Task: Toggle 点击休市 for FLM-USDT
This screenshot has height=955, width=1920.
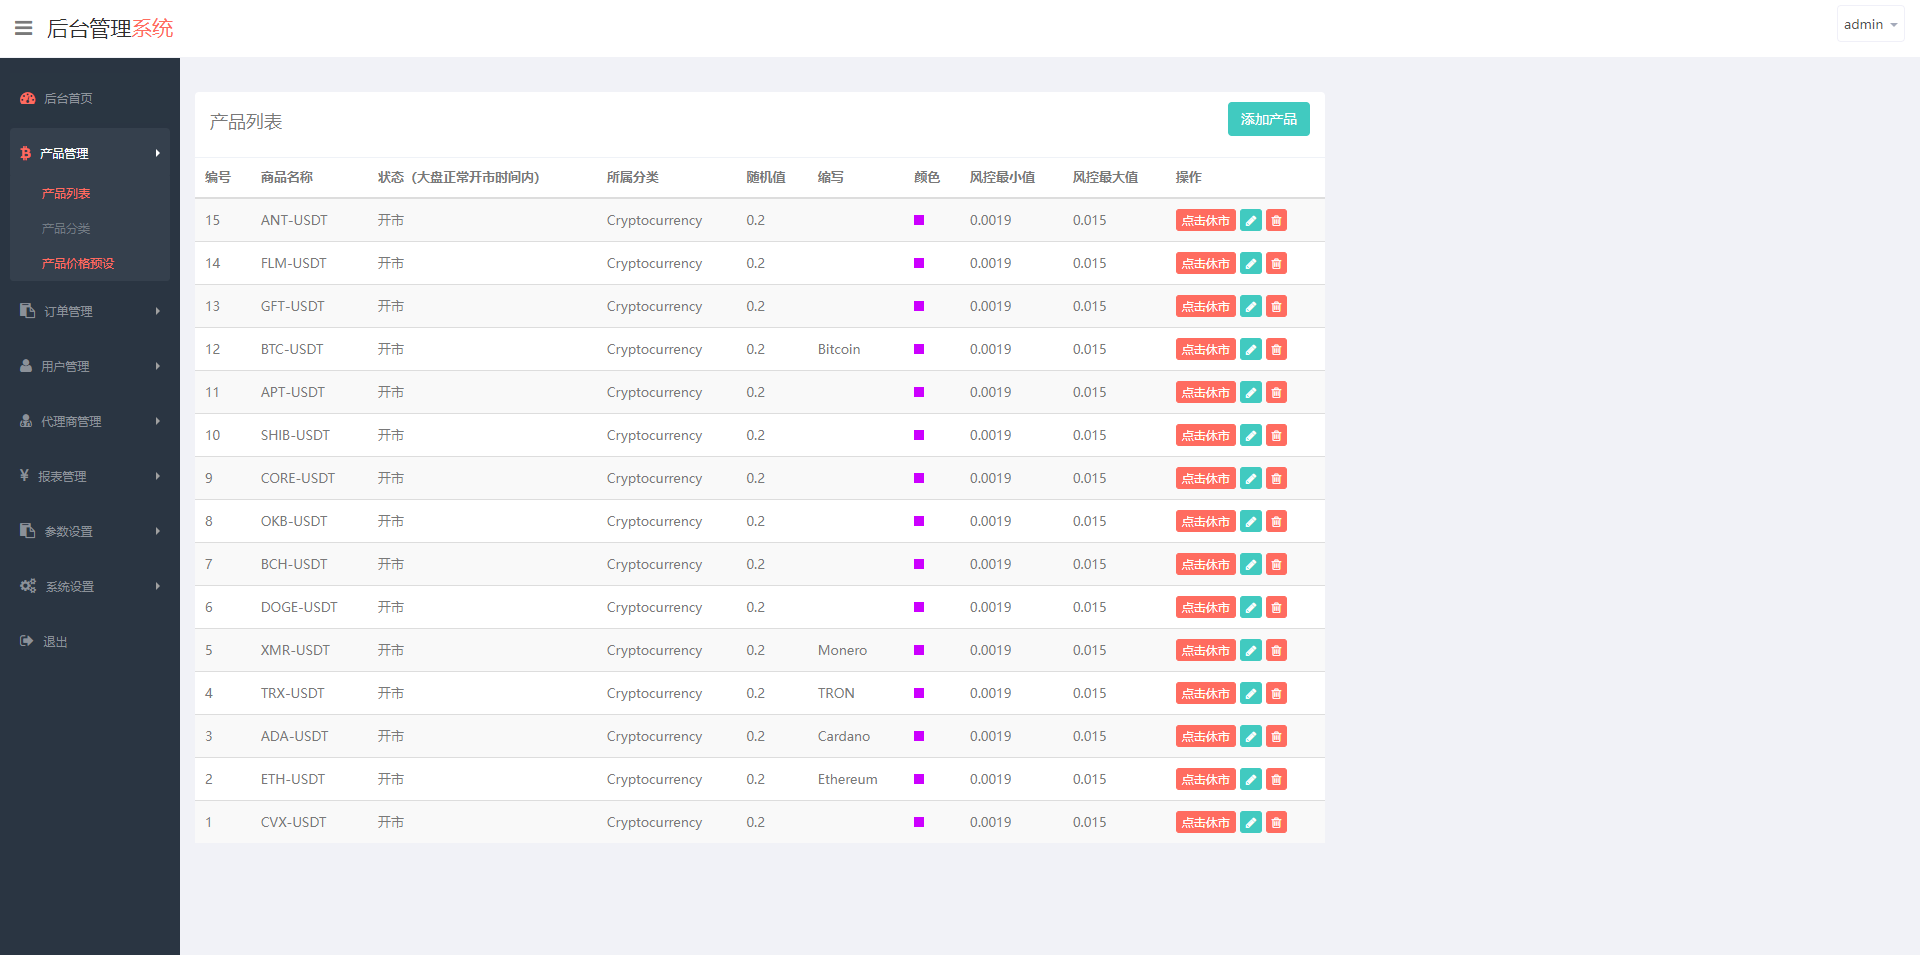Action: pyautogui.click(x=1205, y=263)
